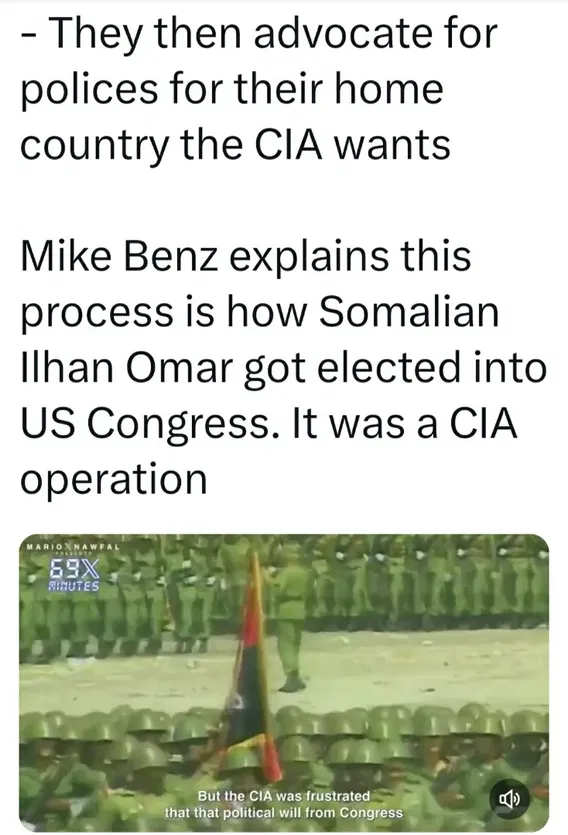Image resolution: width=568 pixels, height=835 pixels.
Task: Play the embedded soldiers parade video
Action: point(284,682)
